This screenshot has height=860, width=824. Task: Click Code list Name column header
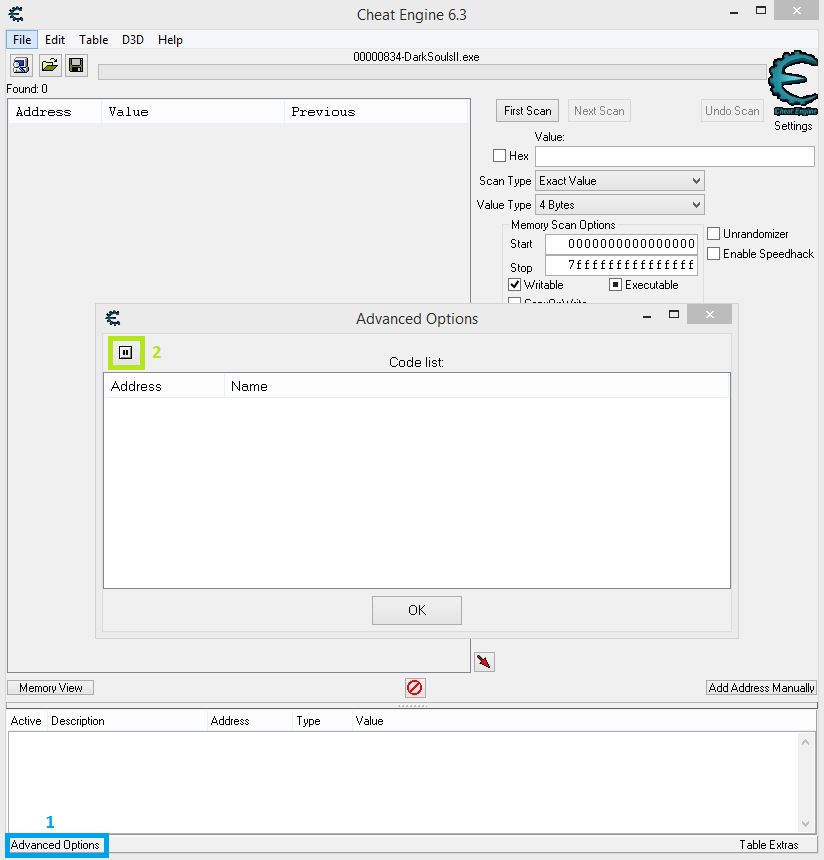click(477, 386)
